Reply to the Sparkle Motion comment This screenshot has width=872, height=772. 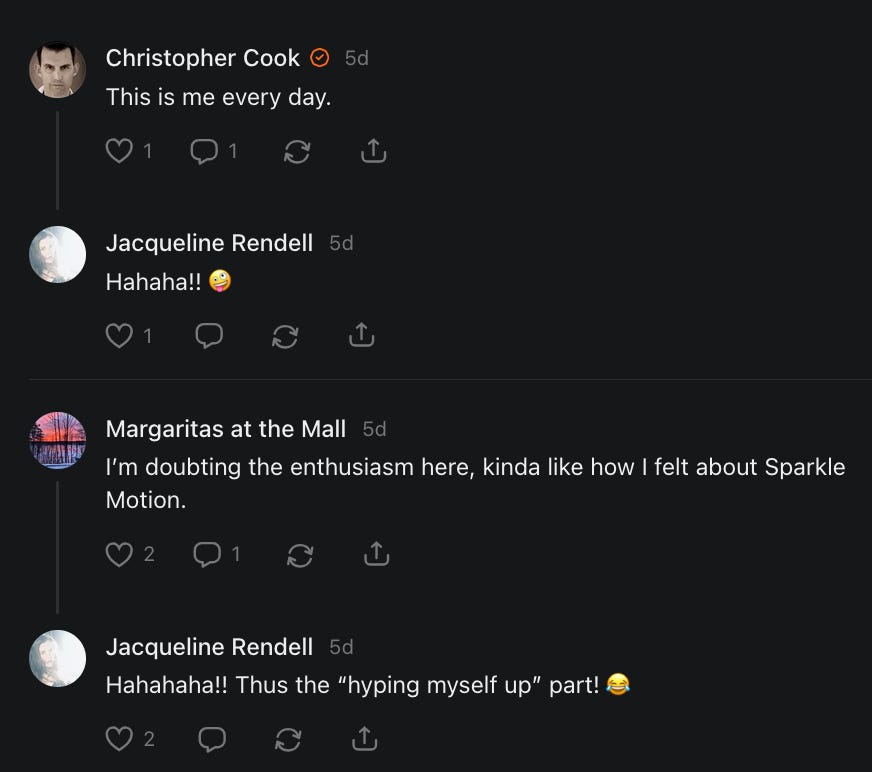tap(207, 553)
